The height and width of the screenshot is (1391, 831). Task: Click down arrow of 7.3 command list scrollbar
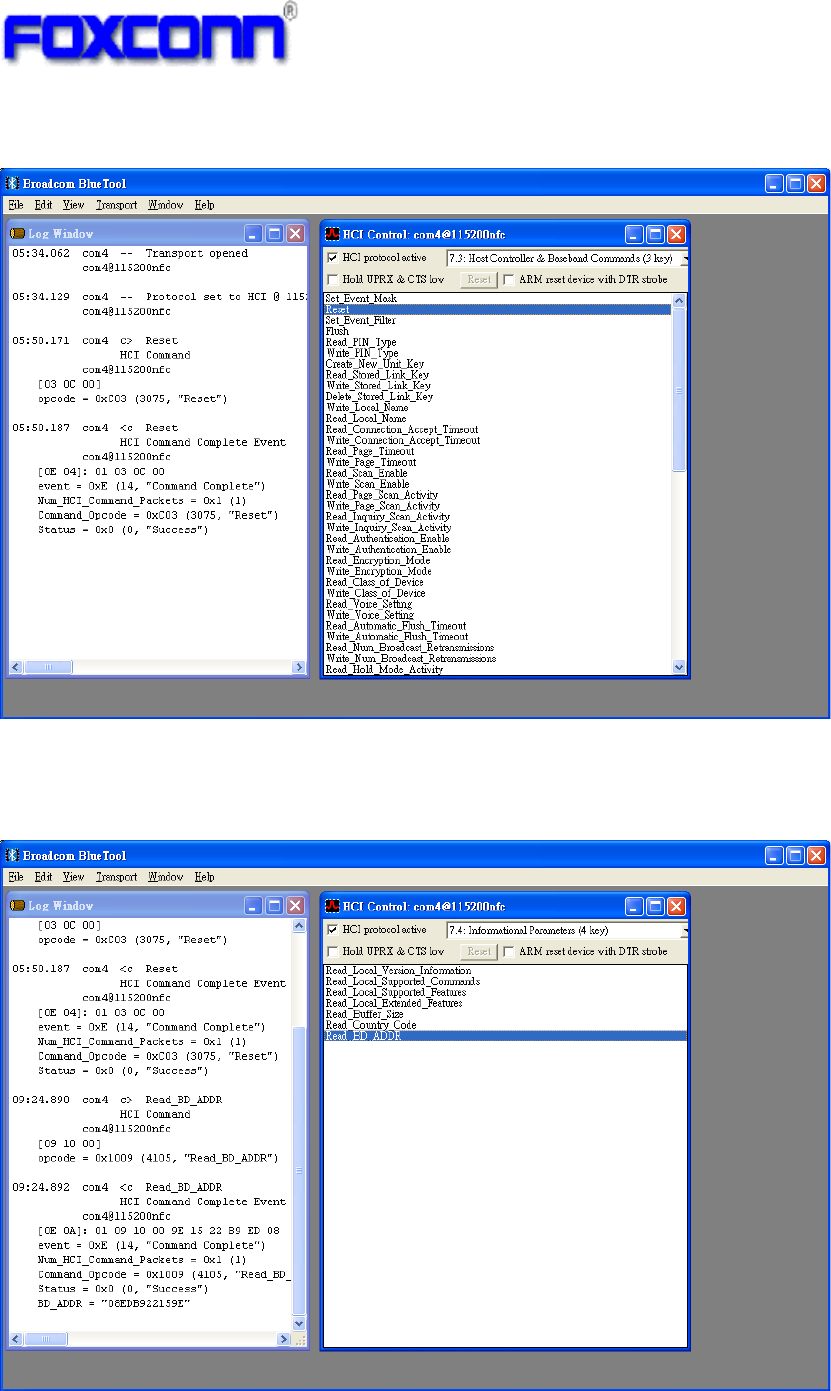pyautogui.click(x=680, y=667)
